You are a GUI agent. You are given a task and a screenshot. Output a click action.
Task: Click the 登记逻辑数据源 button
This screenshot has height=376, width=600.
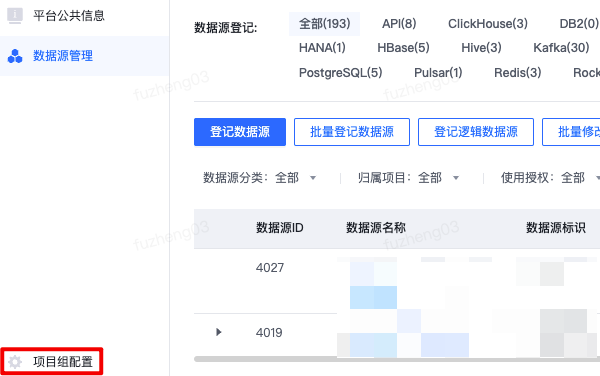pyautogui.click(x=476, y=132)
